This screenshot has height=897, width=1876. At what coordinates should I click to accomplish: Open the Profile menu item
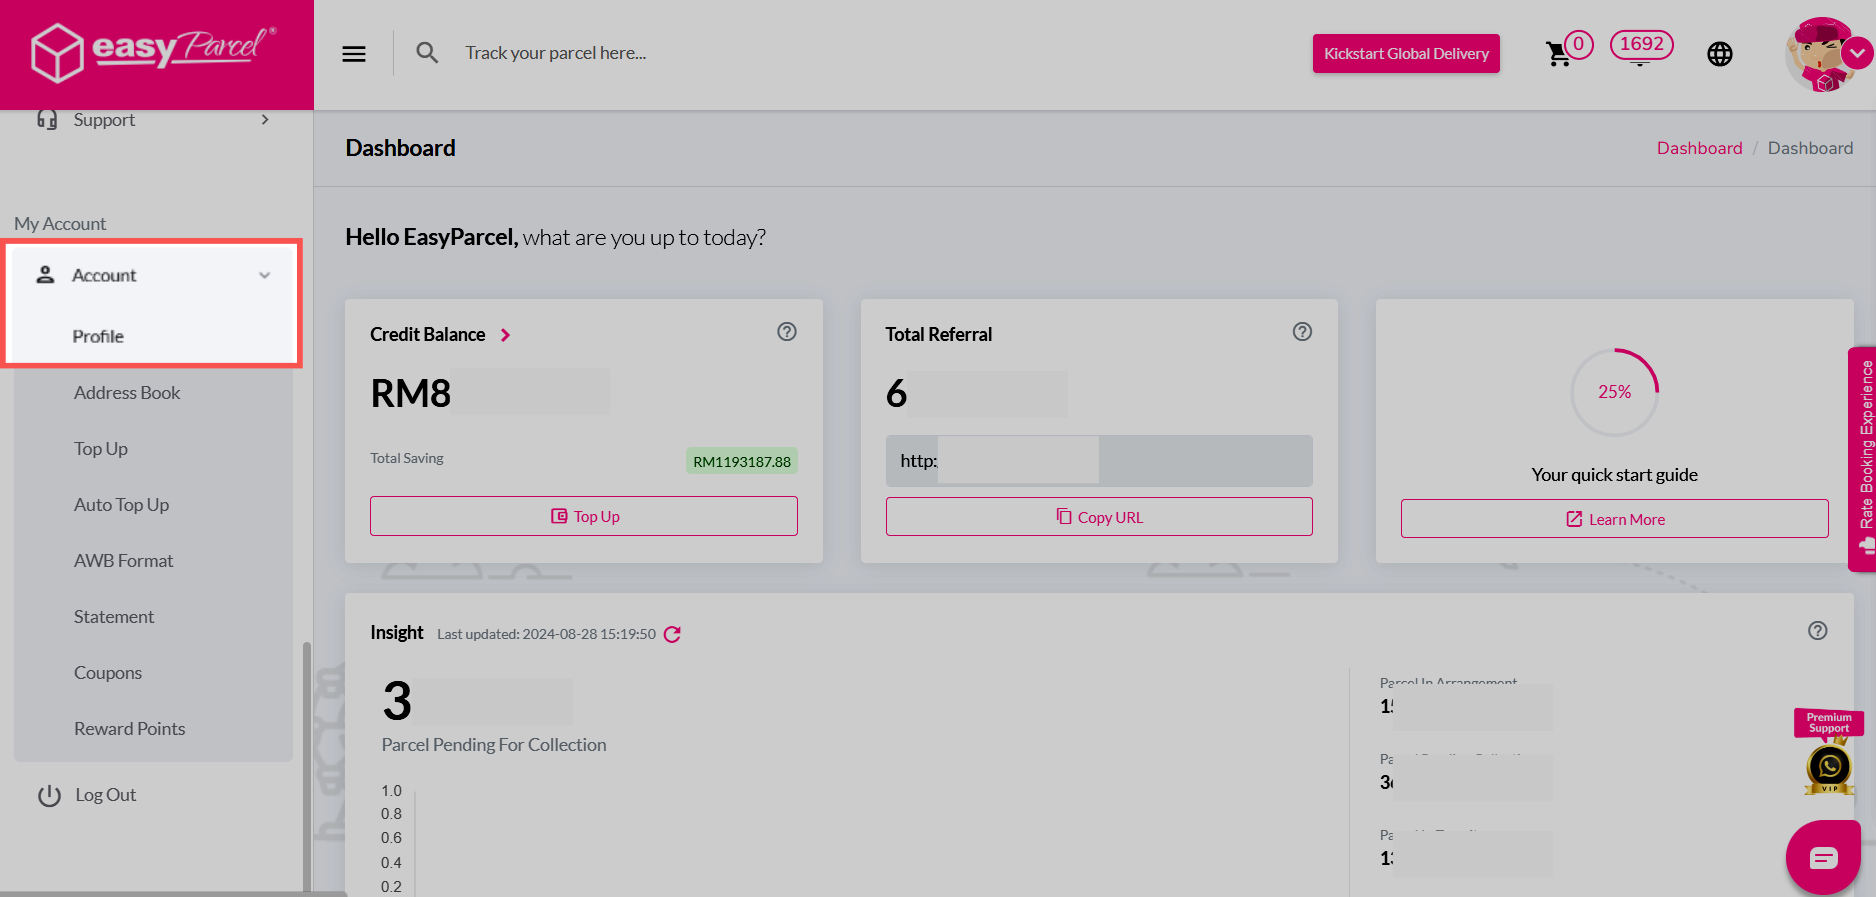coord(98,337)
